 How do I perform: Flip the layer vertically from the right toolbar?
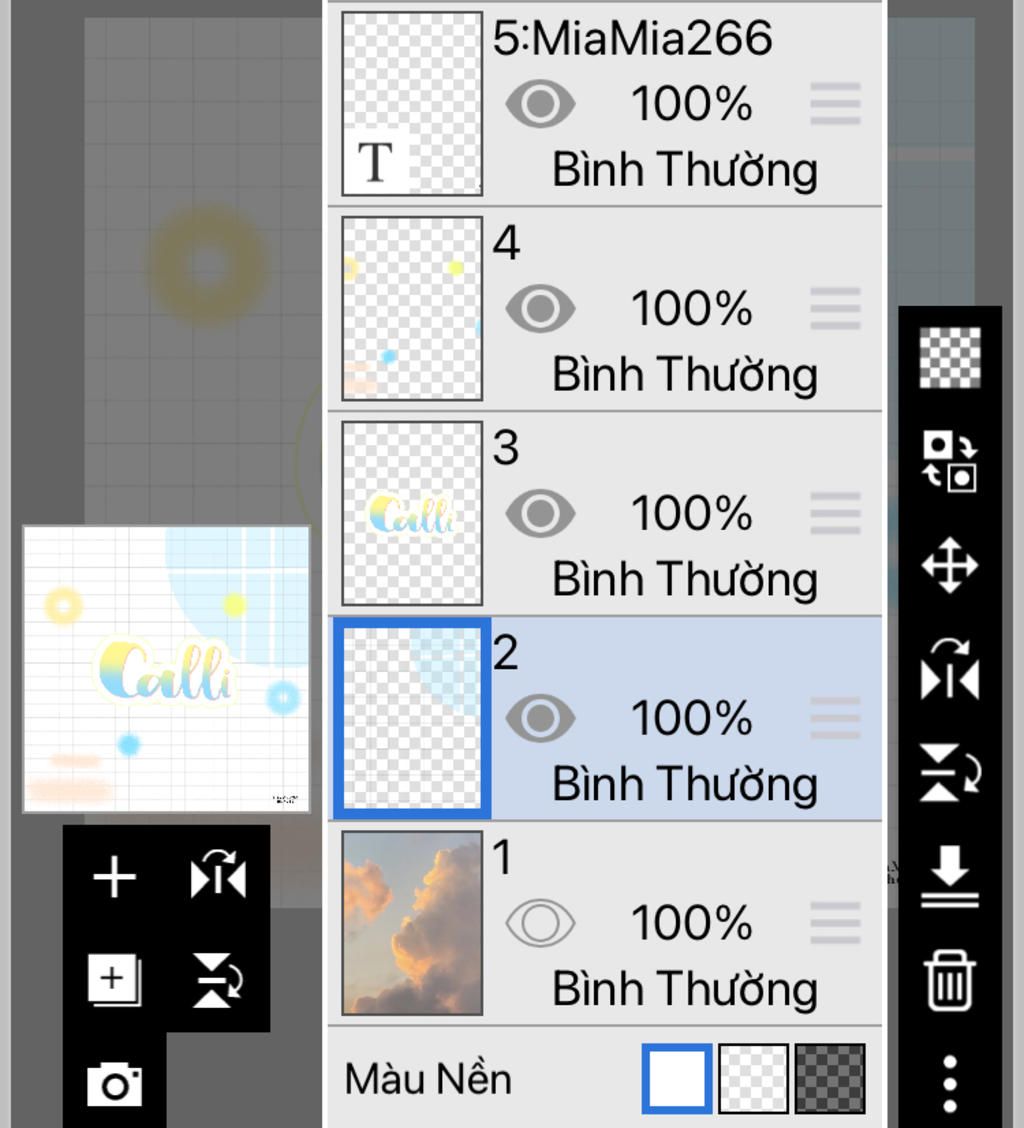[x=950, y=773]
